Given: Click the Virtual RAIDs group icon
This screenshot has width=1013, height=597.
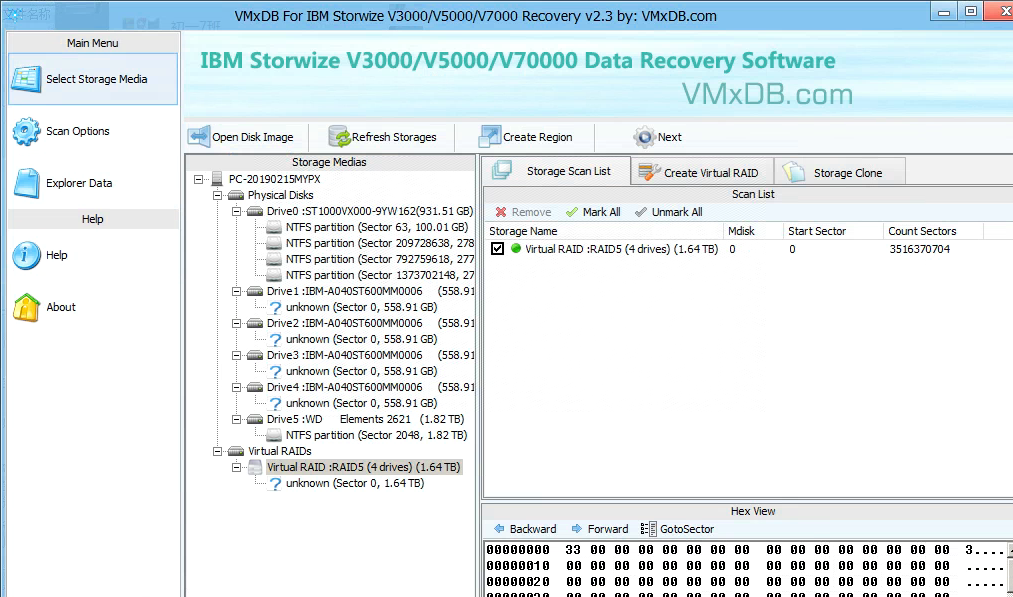Looking at the screenshot, I should tap(236, 451).
